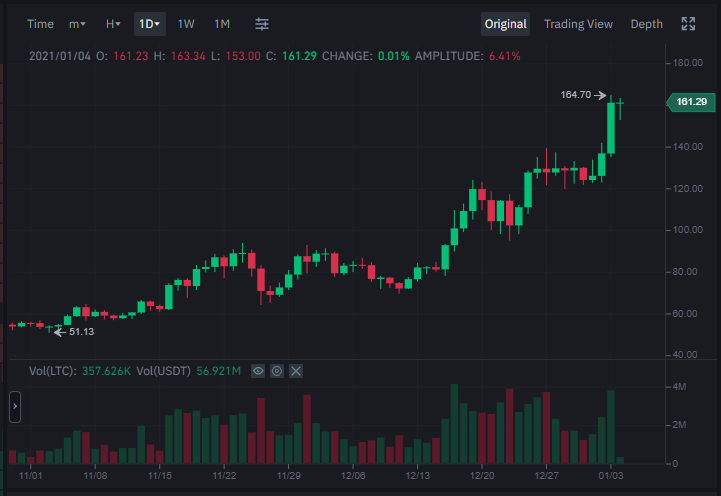This screenshot has height=496, width=721.
Task: Select the 1W timeframe
Action: click(186, 24)
